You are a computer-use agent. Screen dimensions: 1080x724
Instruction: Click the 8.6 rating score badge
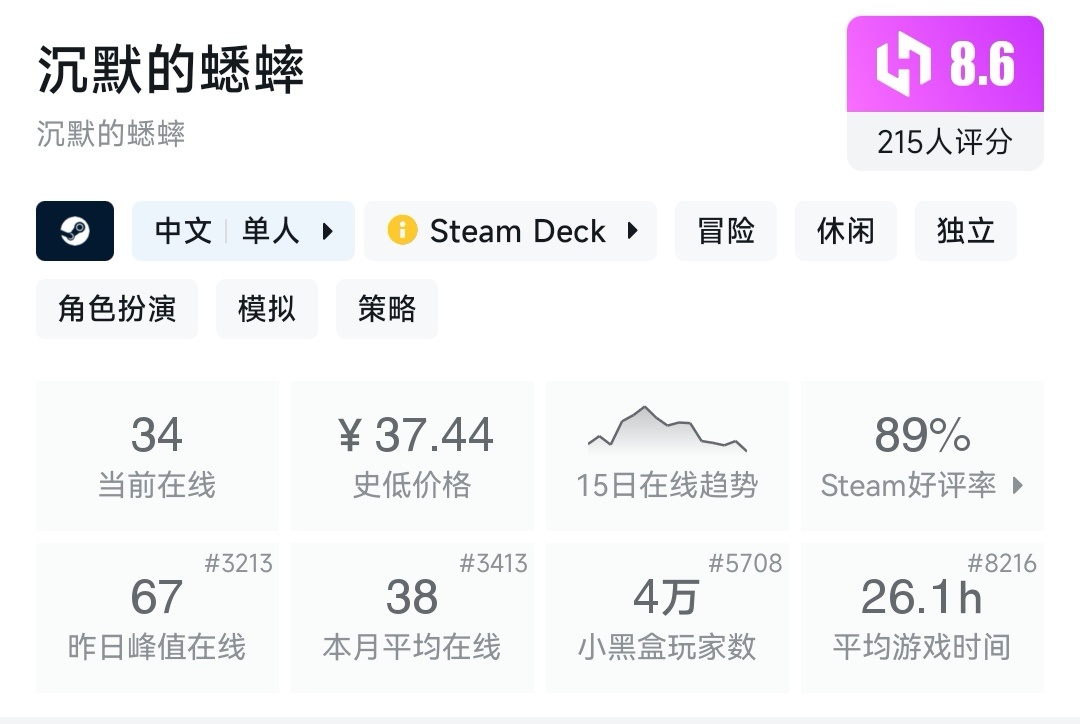point(944,64)
